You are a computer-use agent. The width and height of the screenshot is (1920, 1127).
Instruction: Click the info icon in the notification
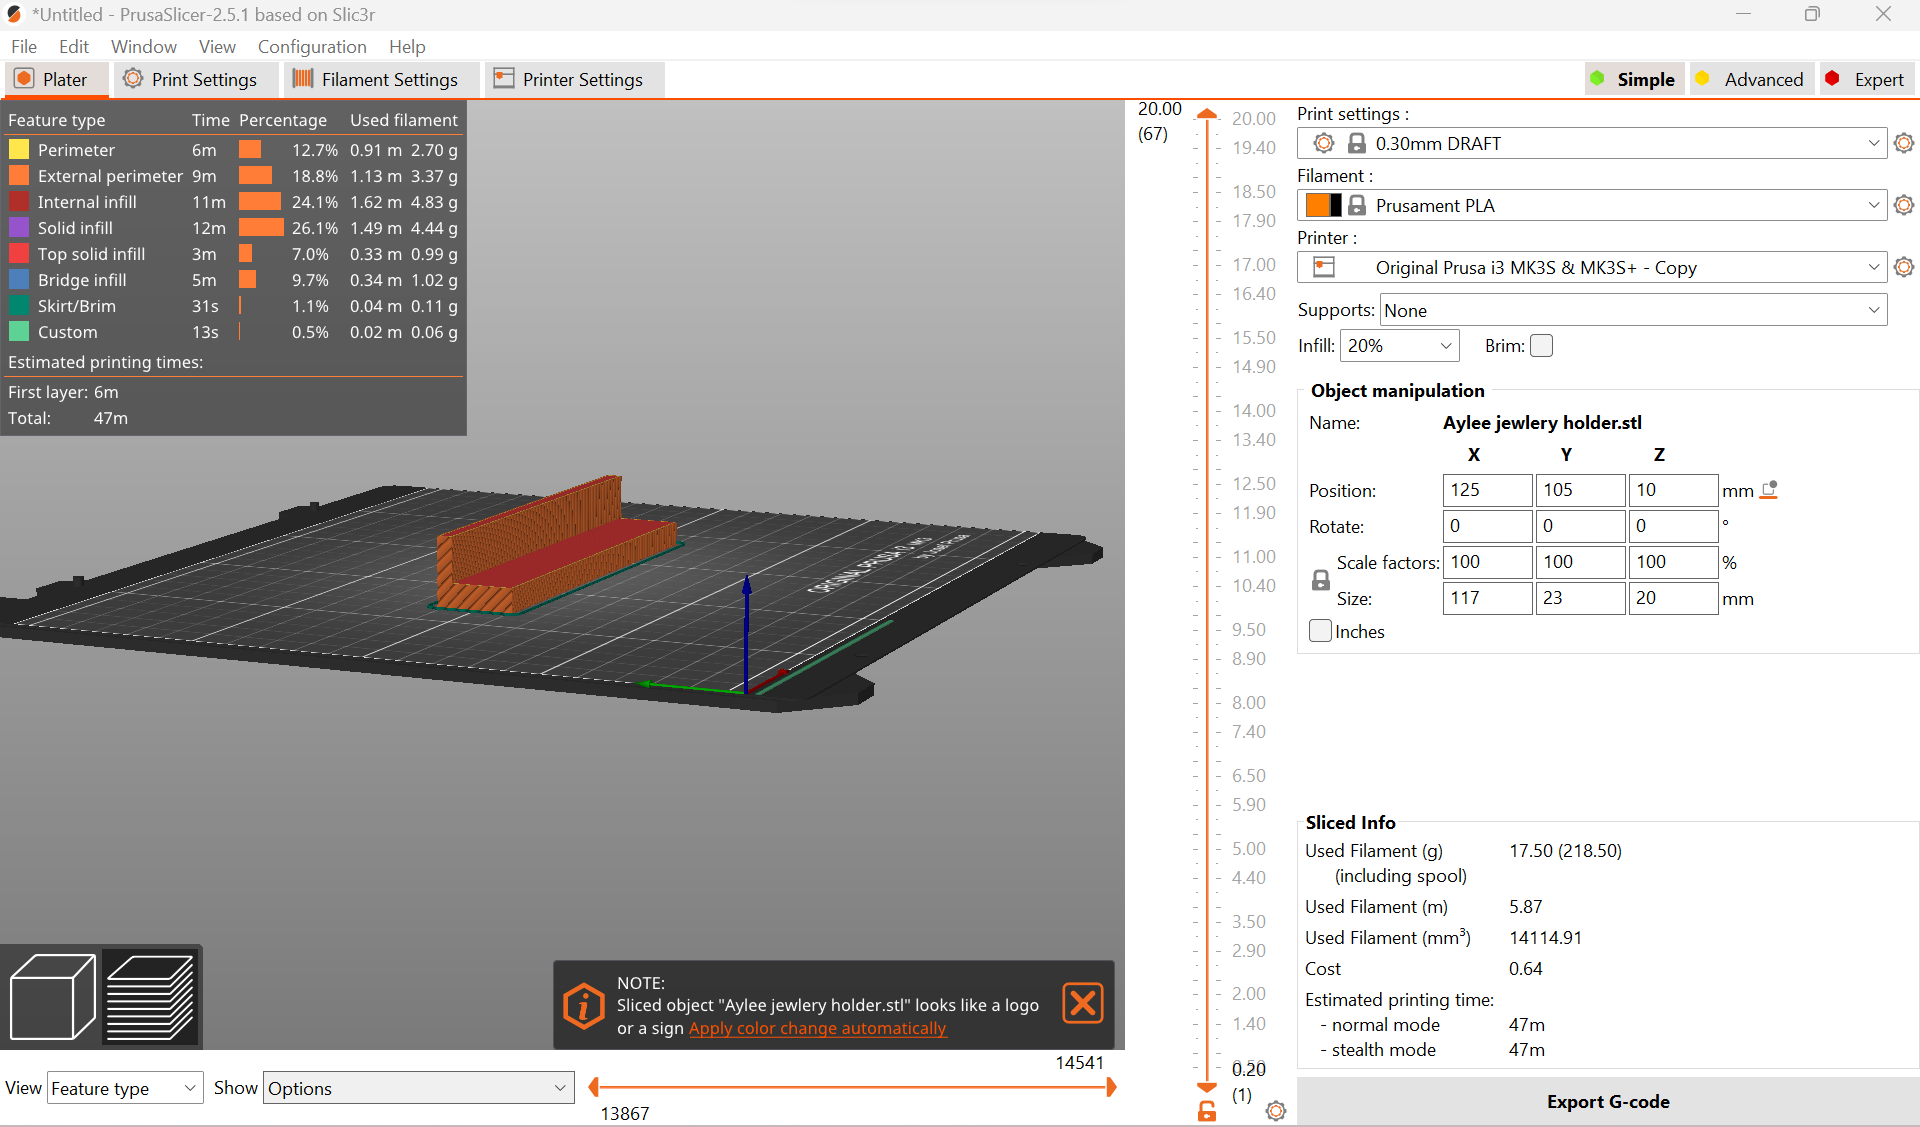coord(584,1005)
